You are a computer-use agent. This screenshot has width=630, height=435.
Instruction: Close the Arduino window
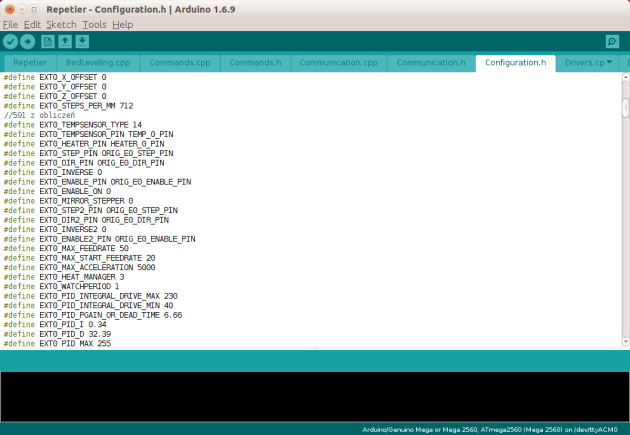click(x=10, y=9)
